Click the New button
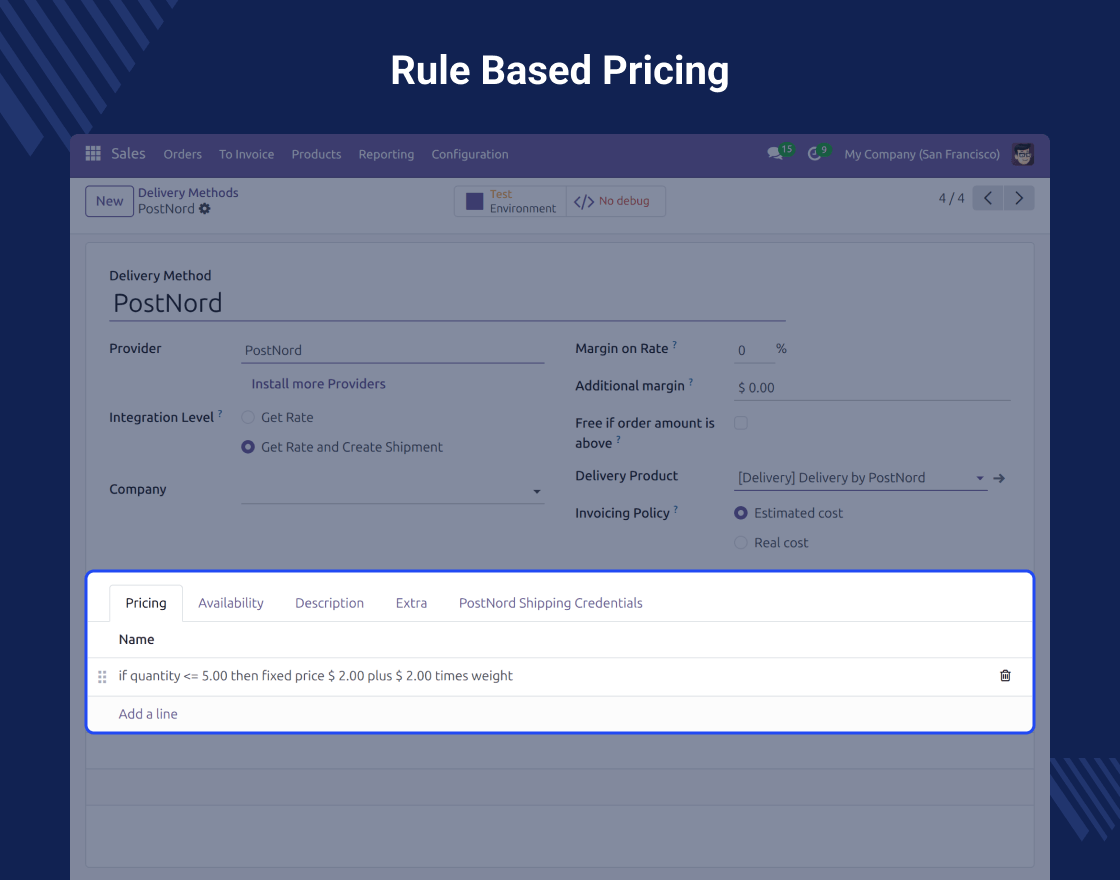Image resolution: width=1120 pixels, height=880 pixels. [x=109, y=201]
